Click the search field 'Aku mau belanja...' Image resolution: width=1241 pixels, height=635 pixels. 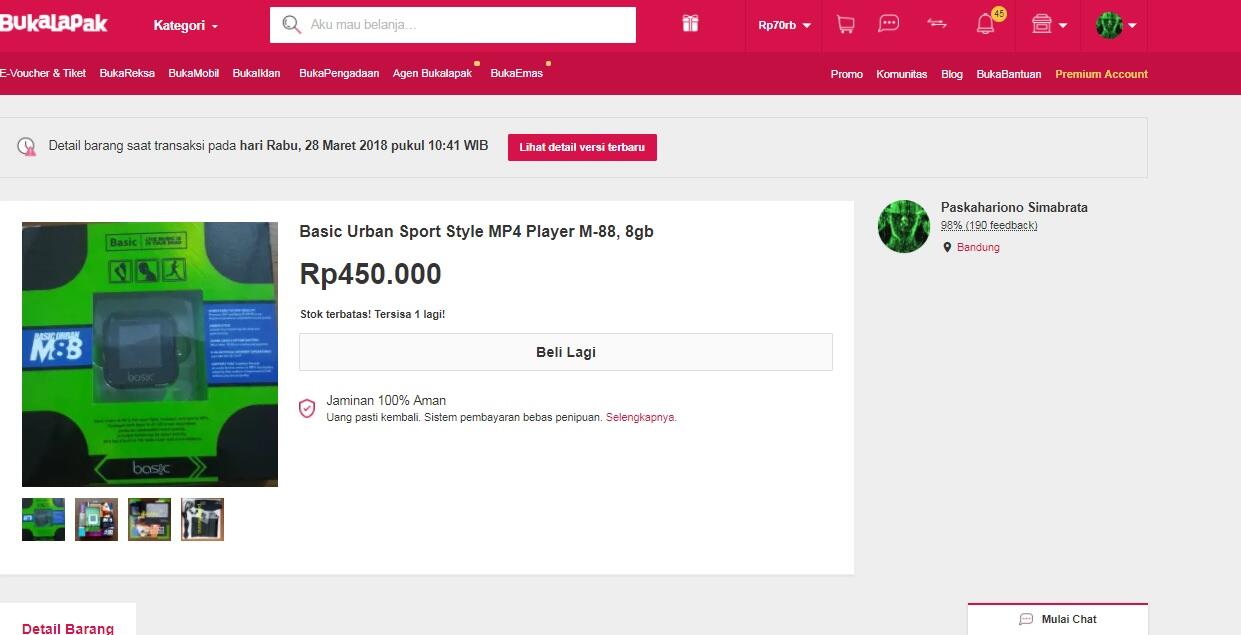point(453,25)
